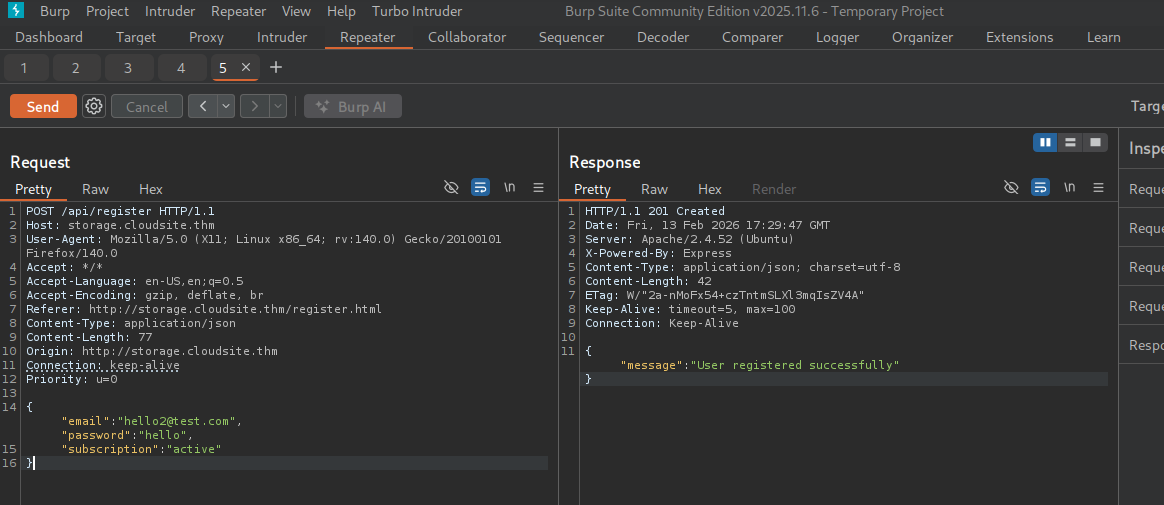
Task: Switch Request view to Raw
Action: (x=96, y=189)
